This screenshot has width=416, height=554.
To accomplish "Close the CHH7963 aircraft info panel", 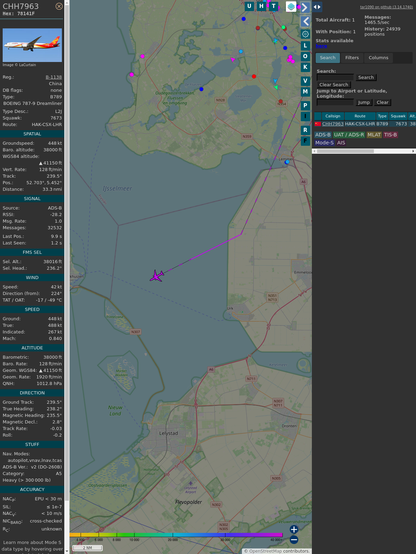I will (x=59, y=6).
